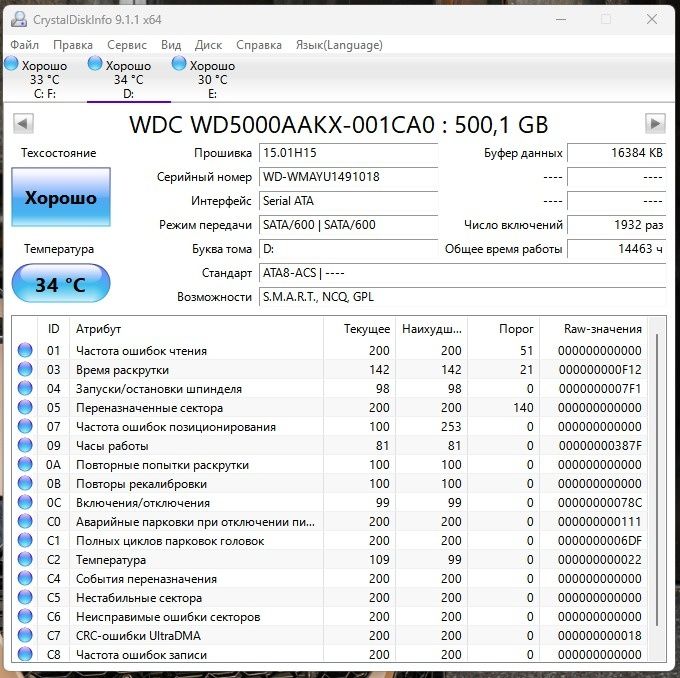Select disk D: at 34 °C
Viewport: 680px width, 678px height.
coord(129,79)
